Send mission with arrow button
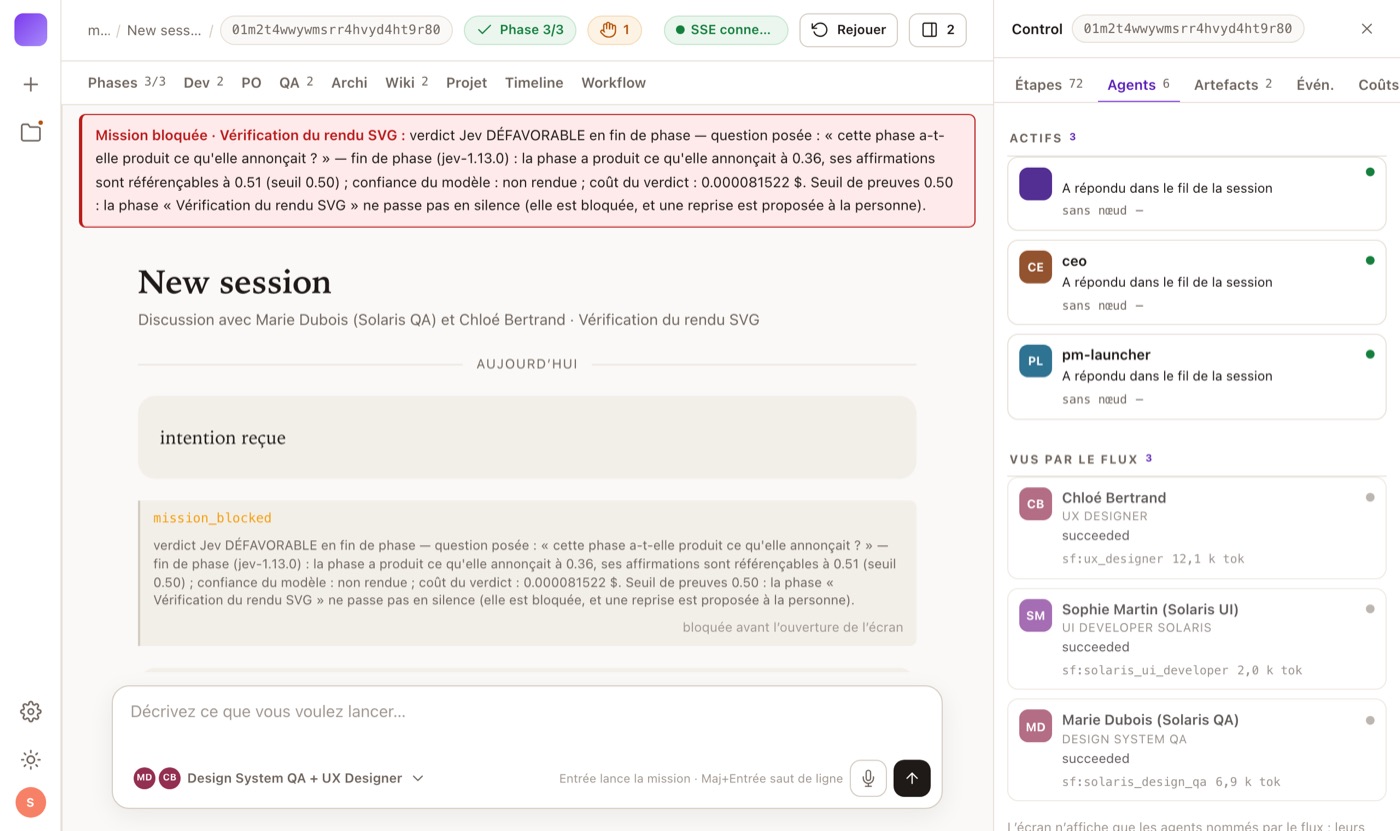1400x831 pixels. (x=912, y=778)
